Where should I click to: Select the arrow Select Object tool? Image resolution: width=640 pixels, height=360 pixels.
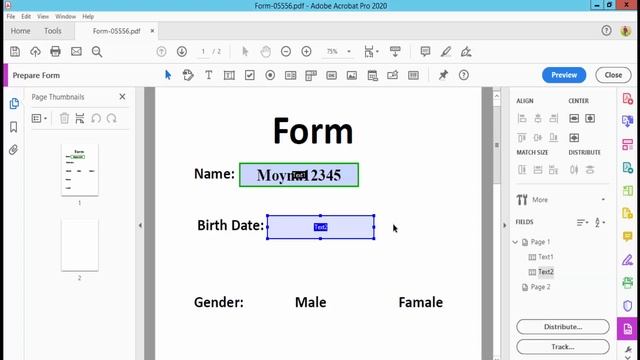point(168,75)
